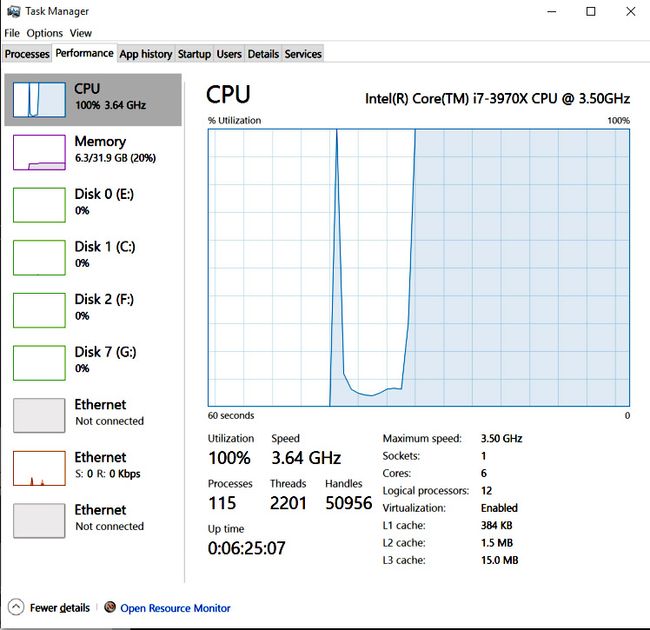Click the Resource Monitor icon

[110, 608]
